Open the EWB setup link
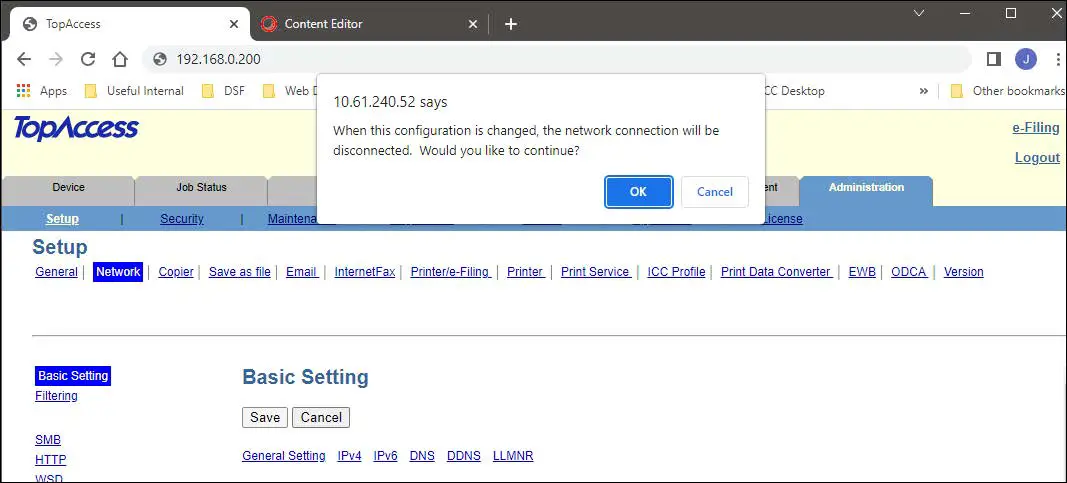 (862, 271)
